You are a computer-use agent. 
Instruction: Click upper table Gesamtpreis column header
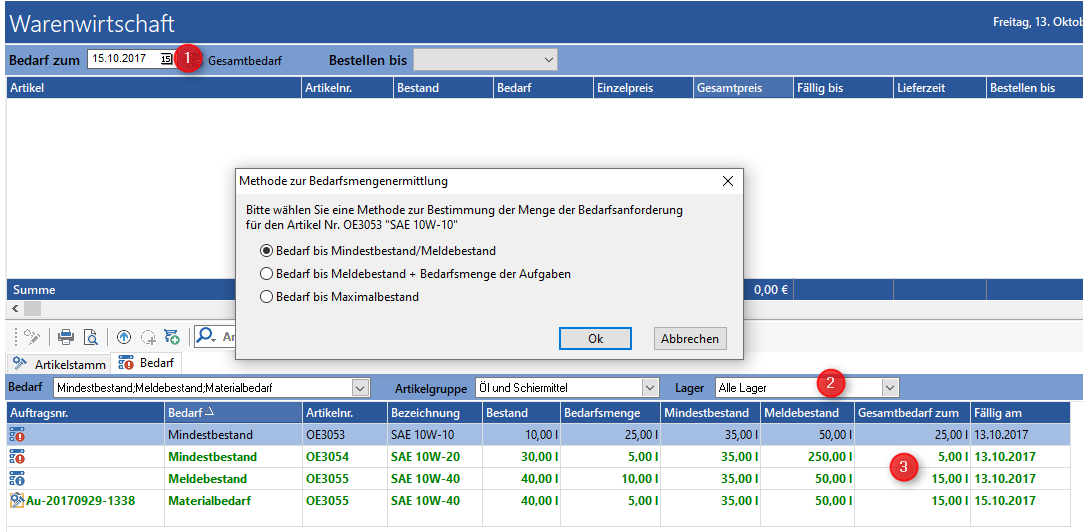coord(743,88)
